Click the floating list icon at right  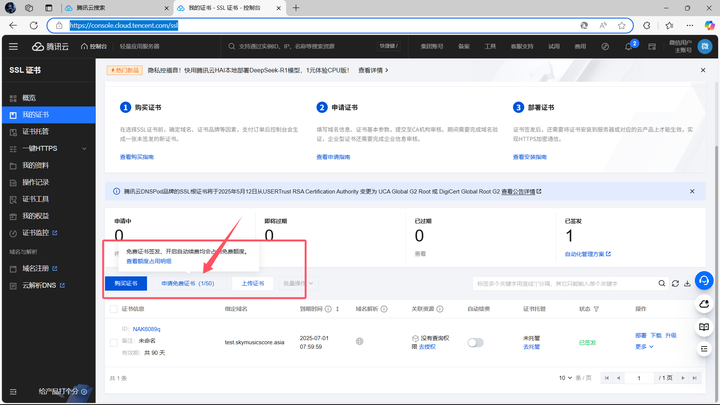coord(704,349)
